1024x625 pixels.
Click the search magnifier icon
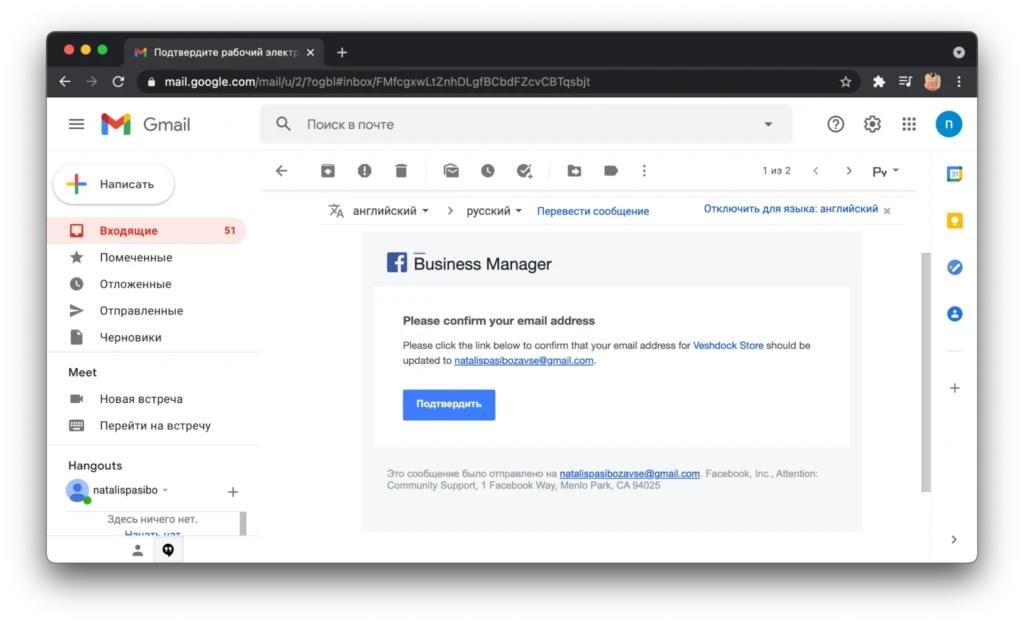point(283,124)
